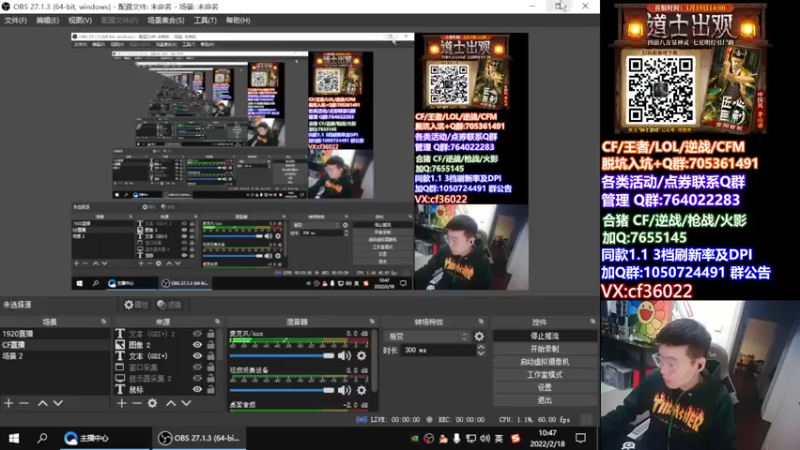Open 麦克风/Aux audio settings gear
The width and height of the screenshot is (800, 450).
point(361,356)
